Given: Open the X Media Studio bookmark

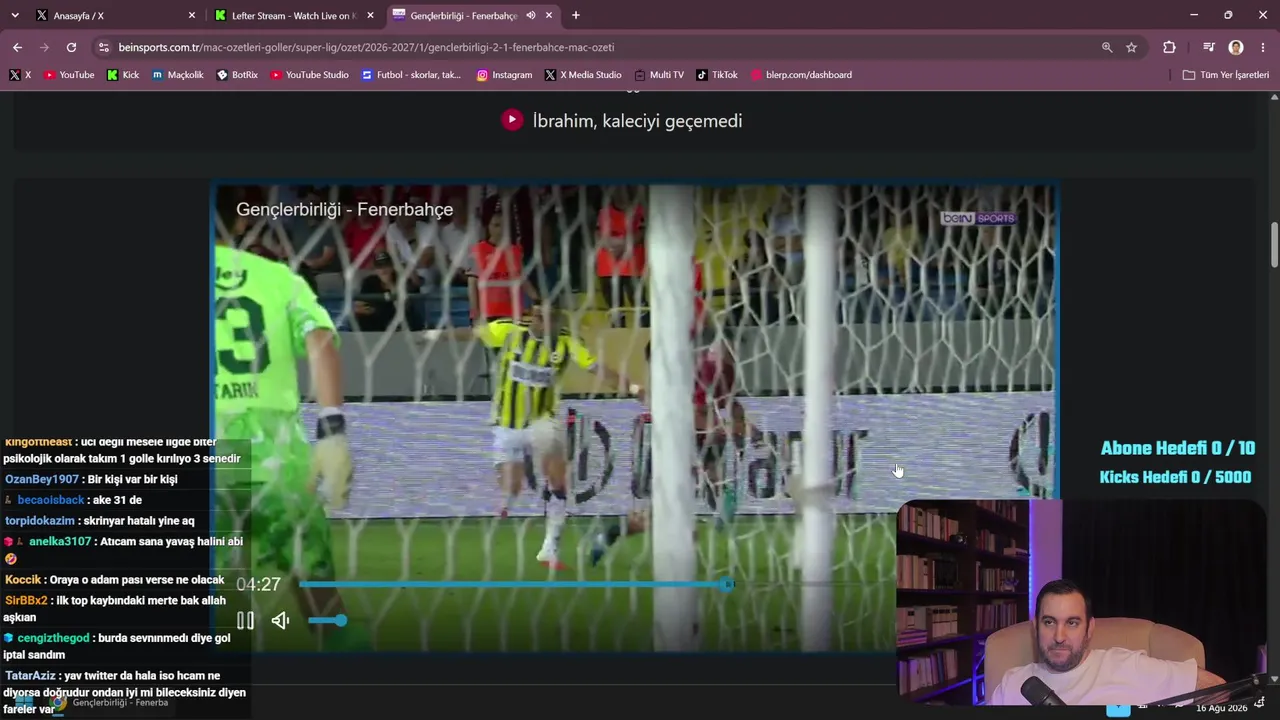Looking at the screenshot, I should (583, 75).
